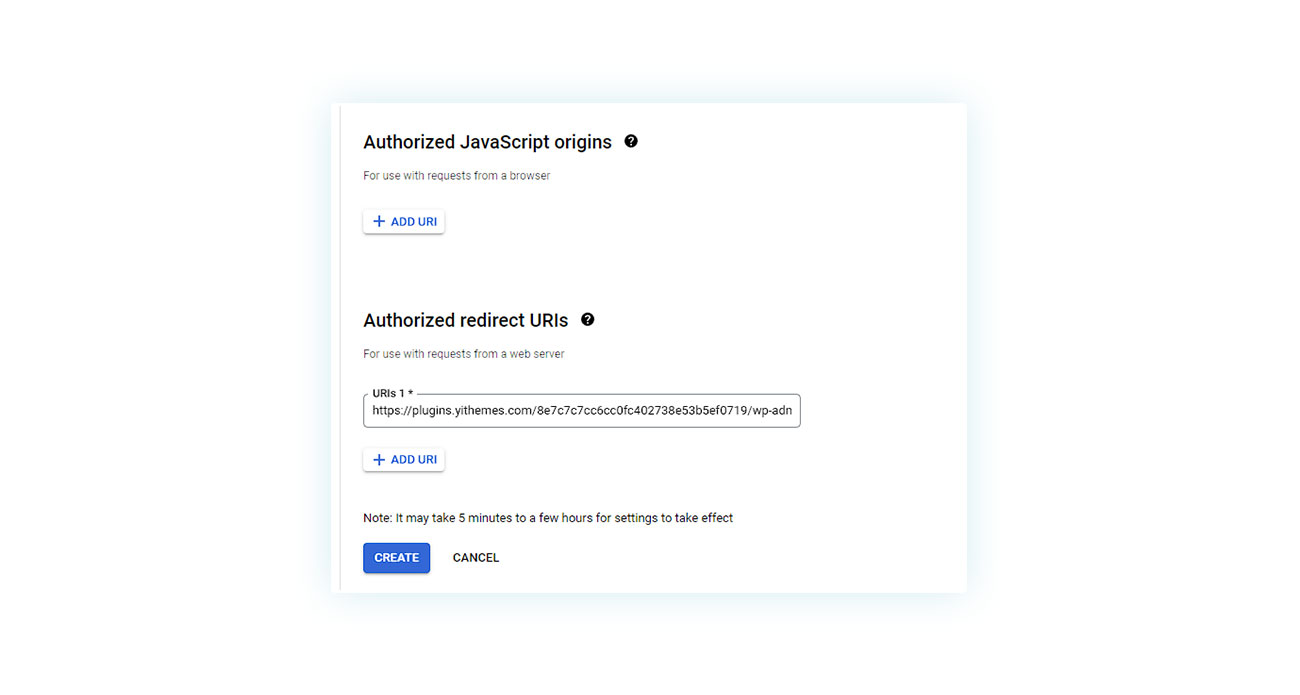Screen dimensions: 1300x695
Task: Click plus icon under JavaScript origins section
Action: (x=379, y=221)
